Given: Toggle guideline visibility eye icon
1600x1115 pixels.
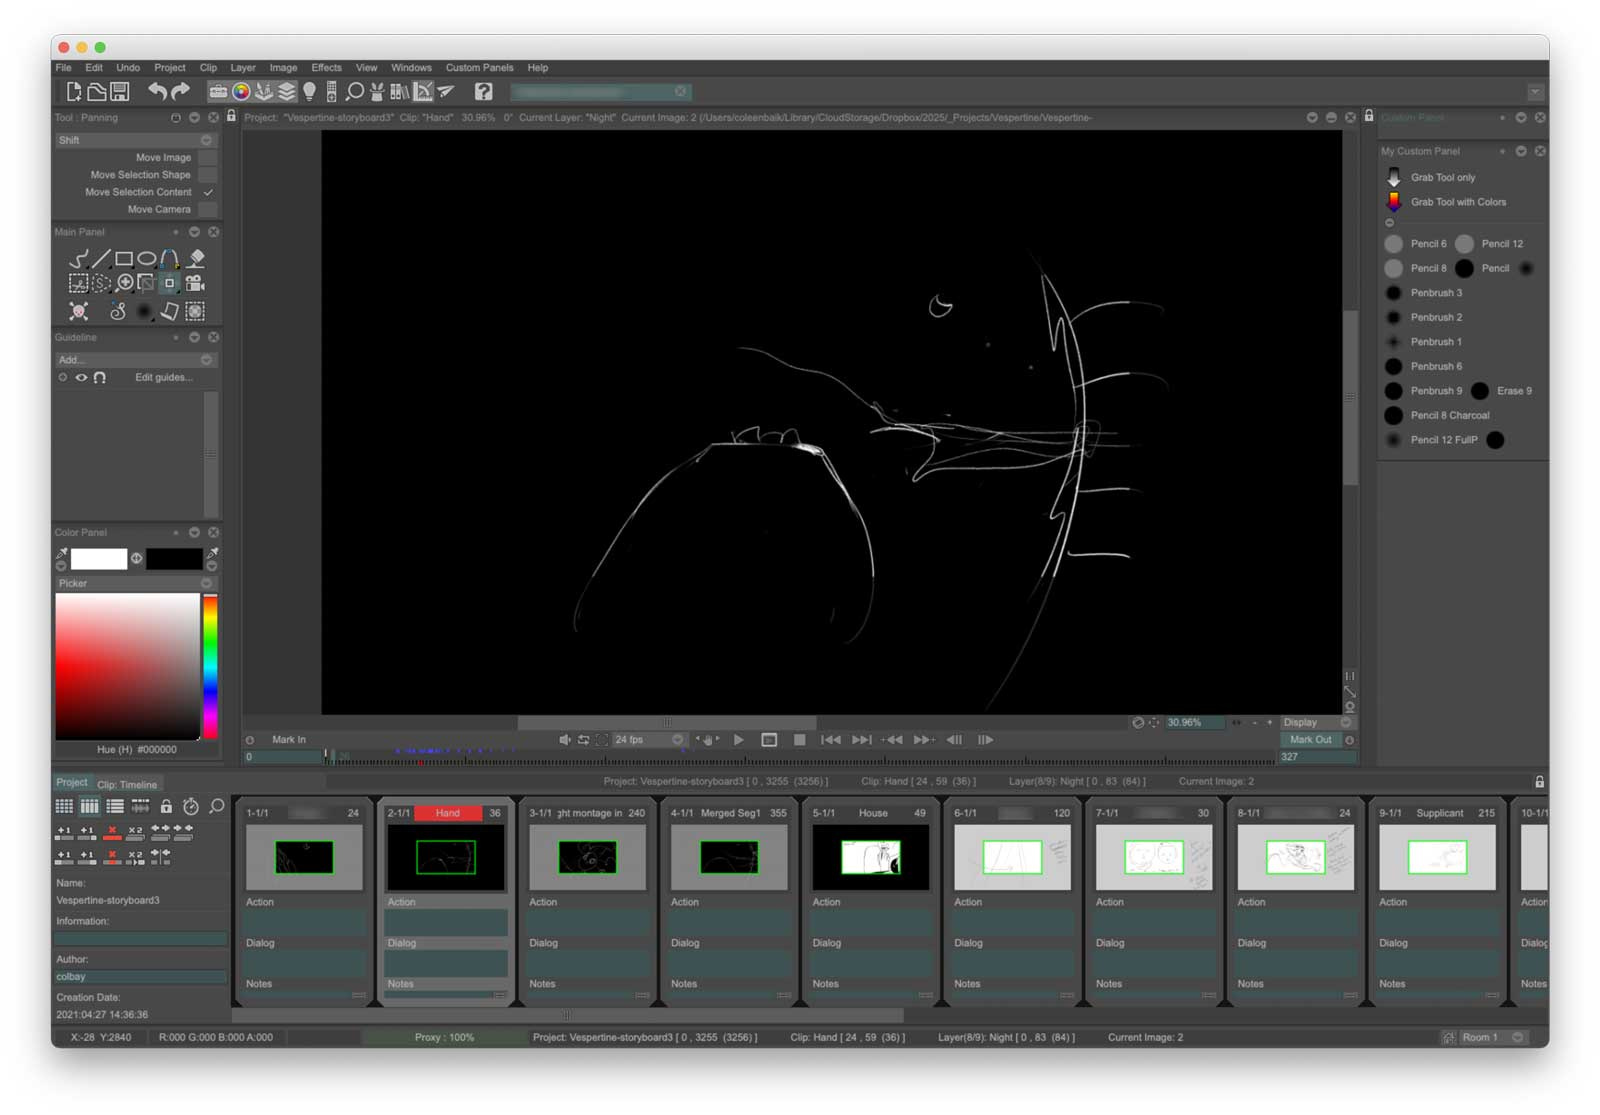Looking at the screenshot, I should pyautogui.click(x=81, y=378).
